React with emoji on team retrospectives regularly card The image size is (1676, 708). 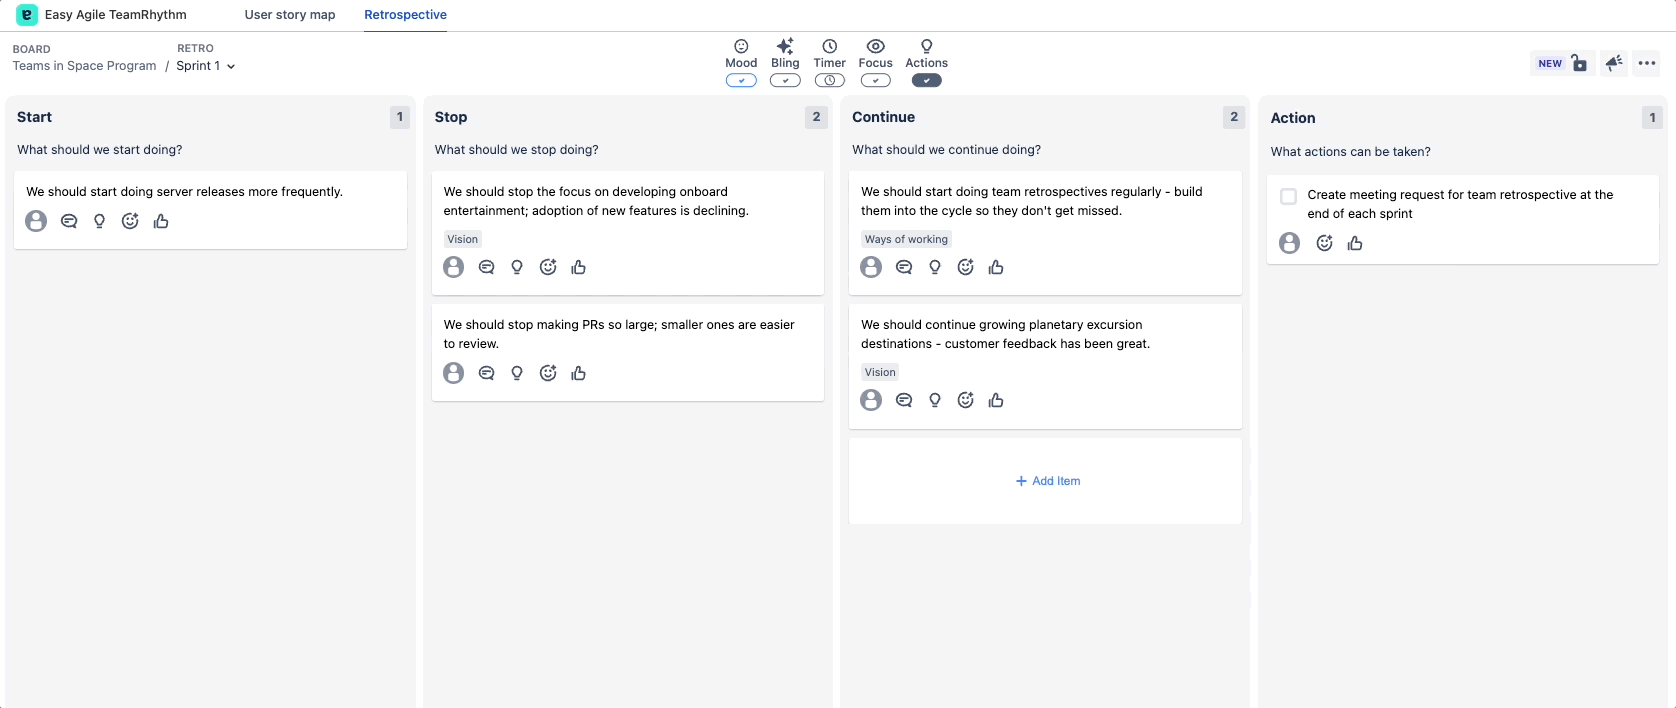pyautogui.click(x=965, y=267)
